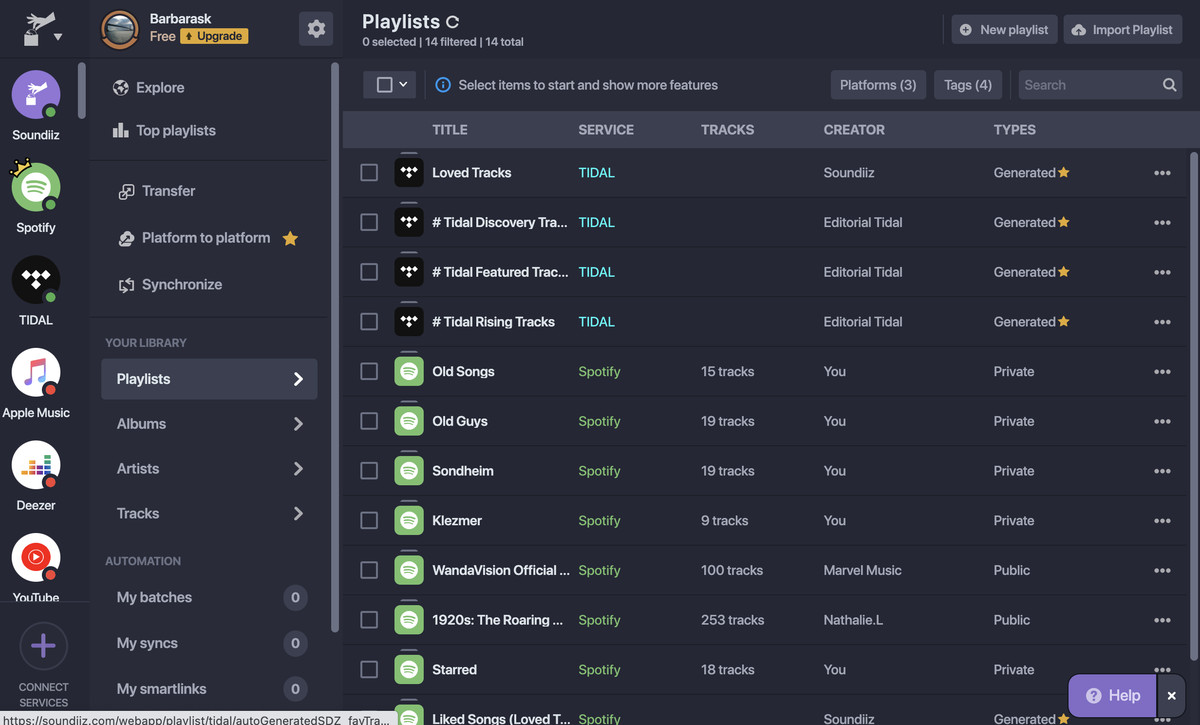This screenshot has height=725, width=1200.
Task: Click the Barbarask profile avatar
Action: (x=120, y=29)
